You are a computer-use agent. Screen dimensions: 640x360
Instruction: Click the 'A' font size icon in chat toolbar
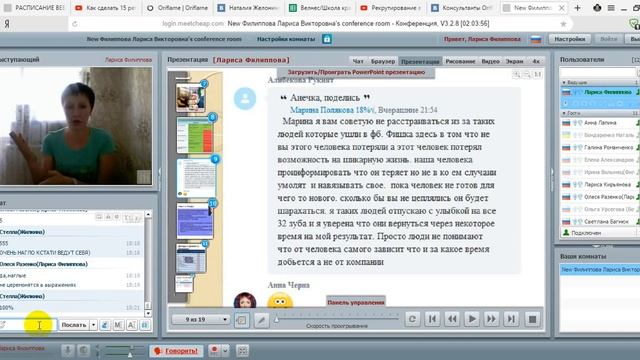tap(131, 325)
